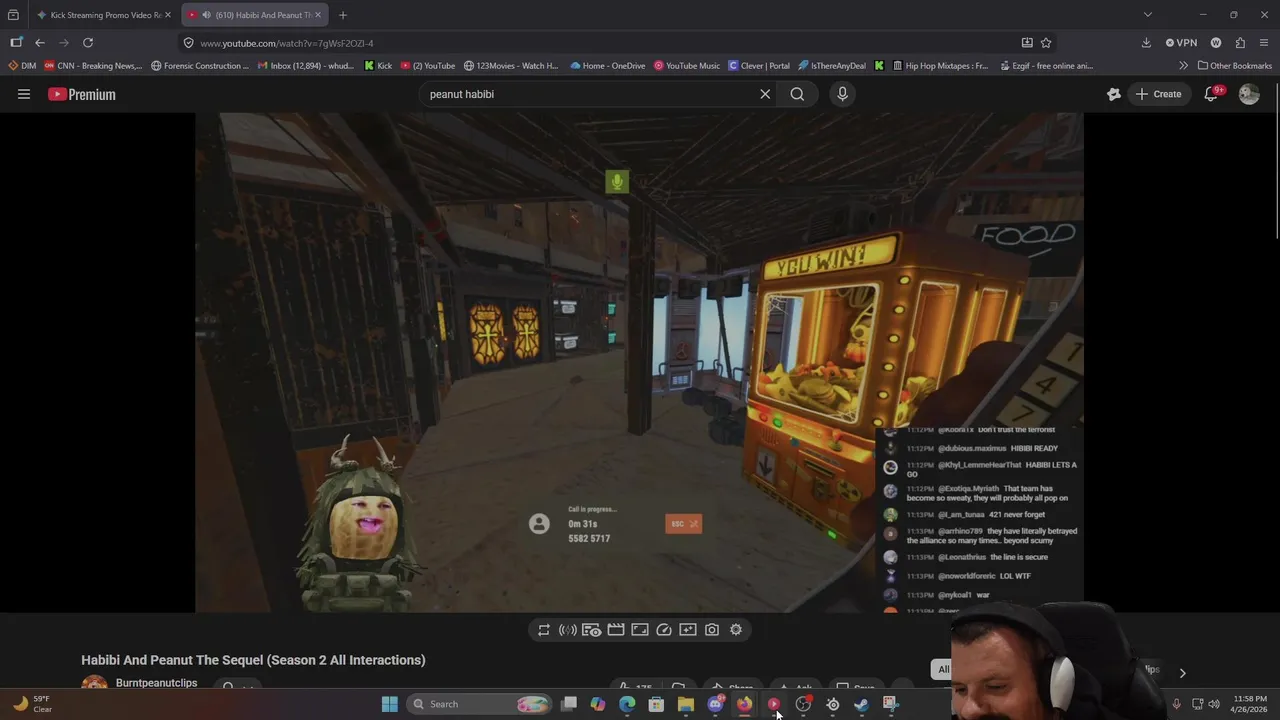Go back one page
1280x720 pixels.
tap(39, 43)
